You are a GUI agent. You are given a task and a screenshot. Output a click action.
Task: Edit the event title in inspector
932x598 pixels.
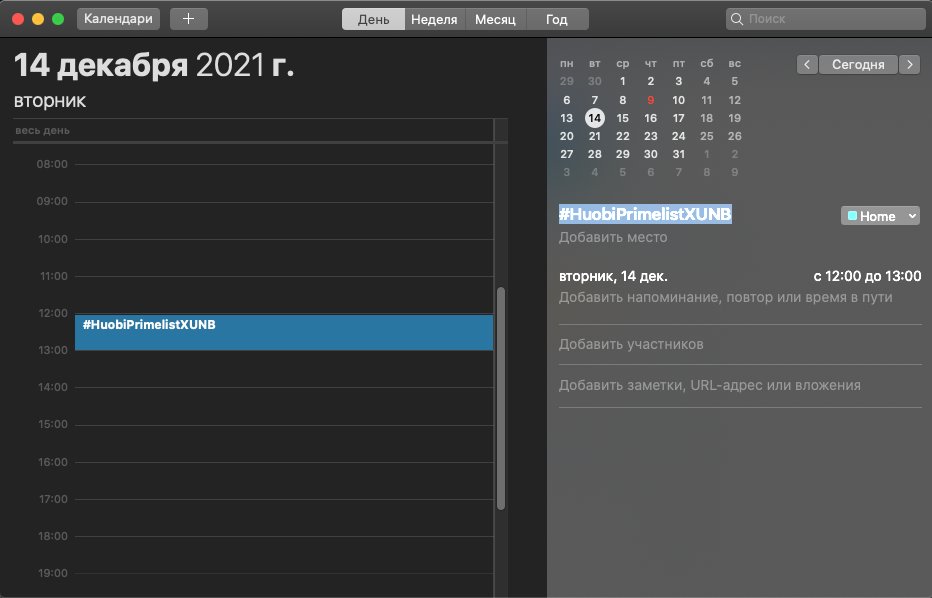645,214
